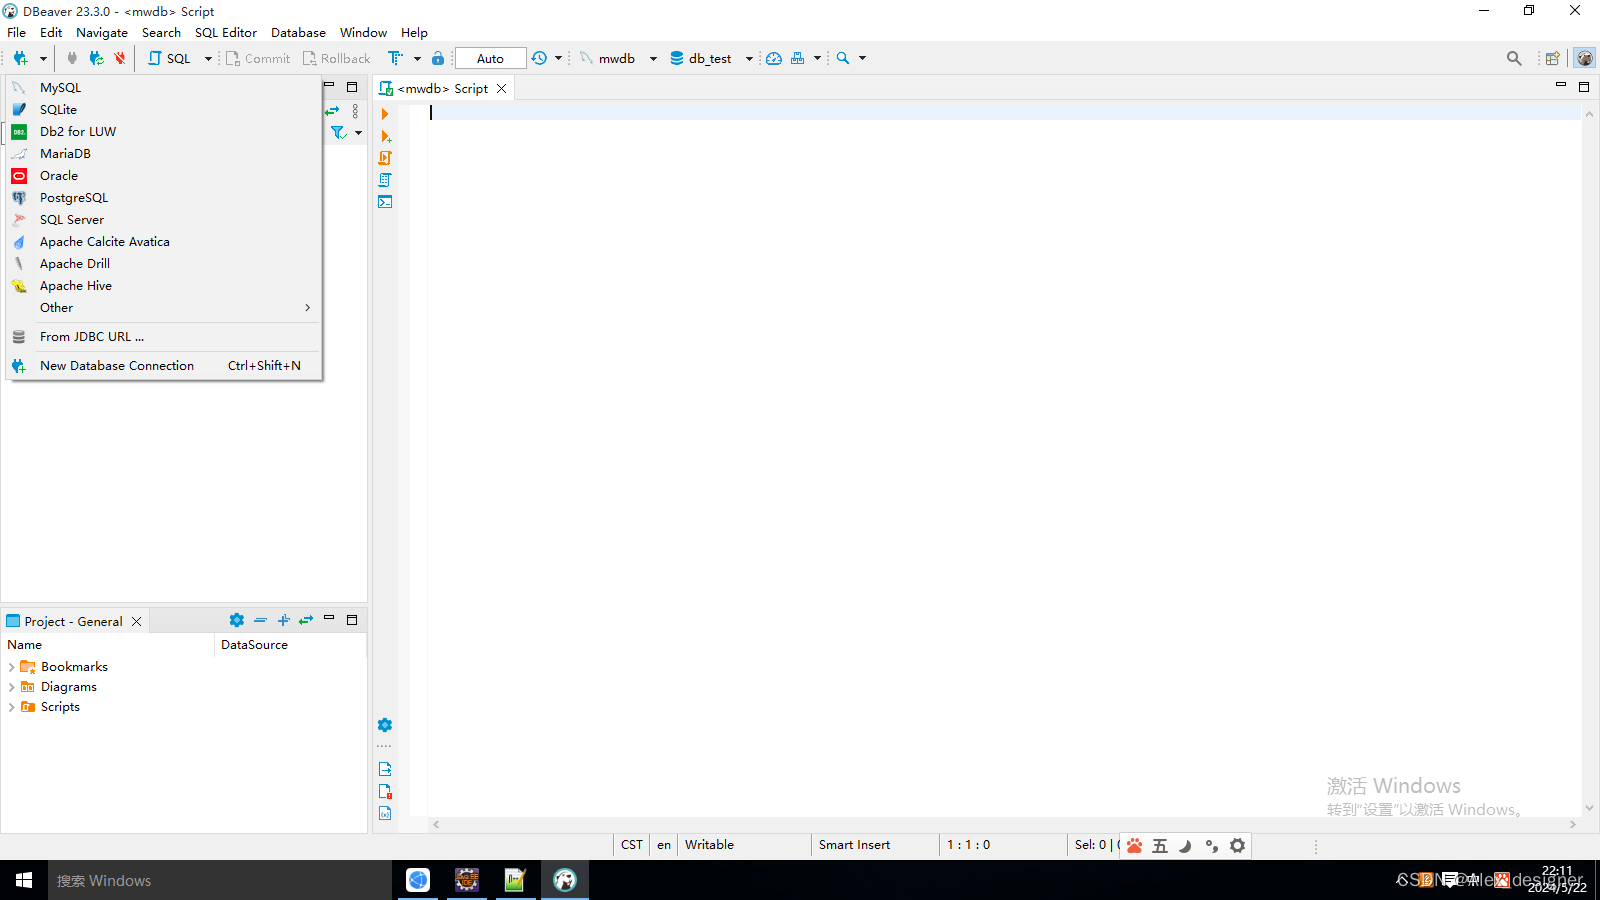1600x900 pixels.
Task: Choose SQLite from the connection menu
Action: [x=164, y=110]
